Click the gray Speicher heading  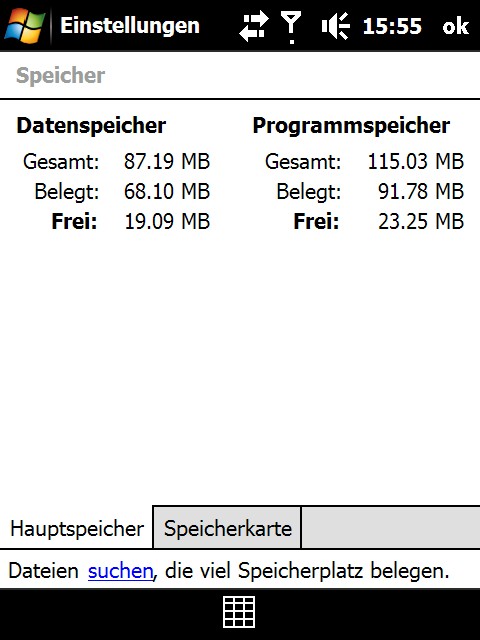60,76
